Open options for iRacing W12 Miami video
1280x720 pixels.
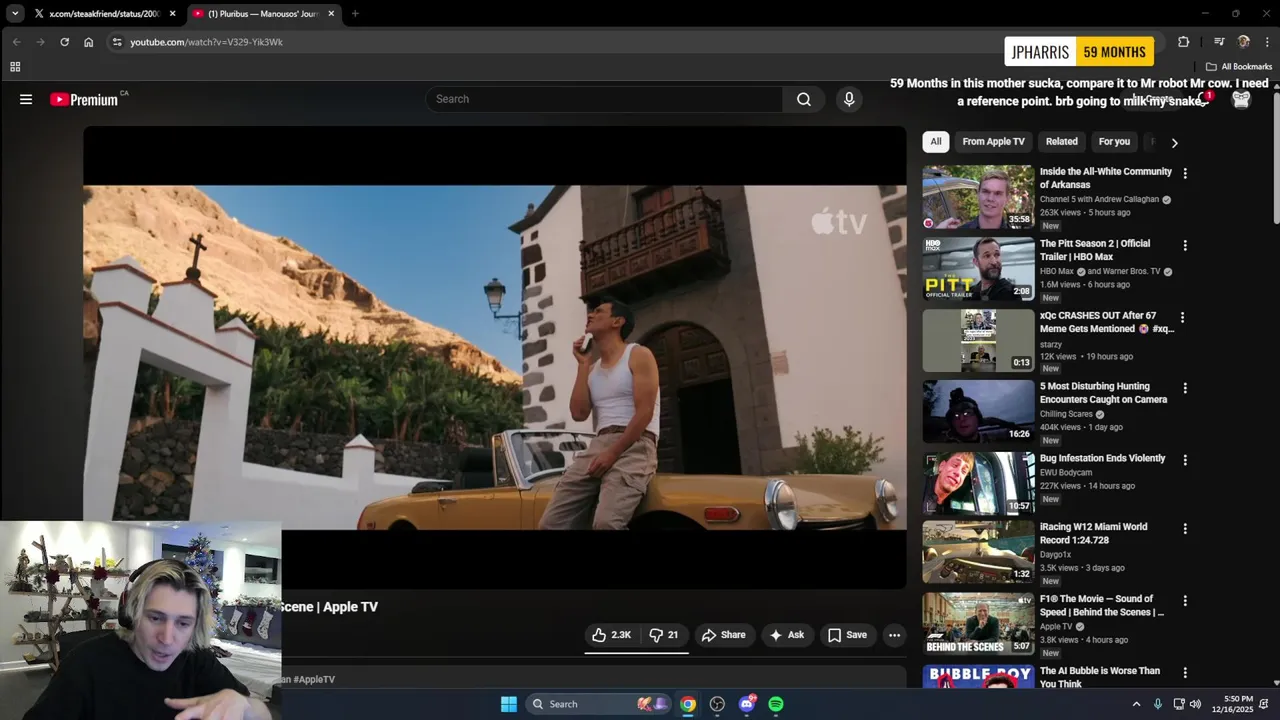(1185, 528)
